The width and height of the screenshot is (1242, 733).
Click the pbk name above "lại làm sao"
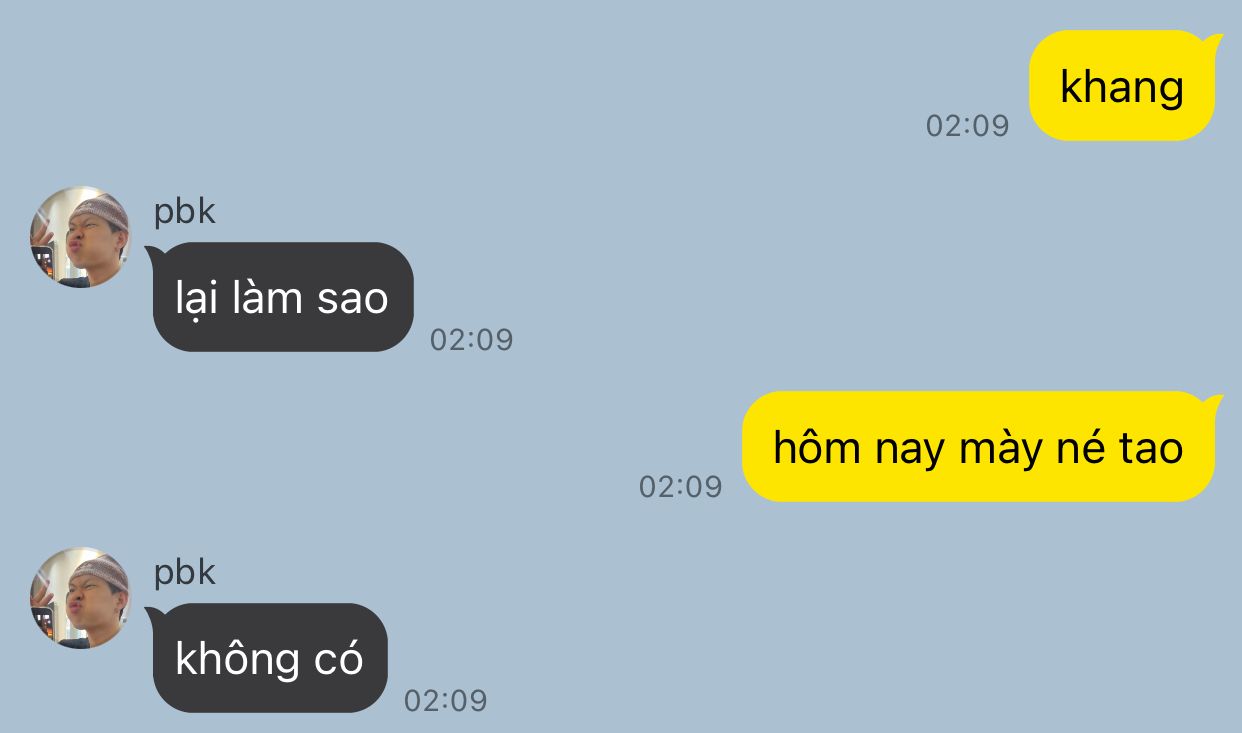pos(185,211)
